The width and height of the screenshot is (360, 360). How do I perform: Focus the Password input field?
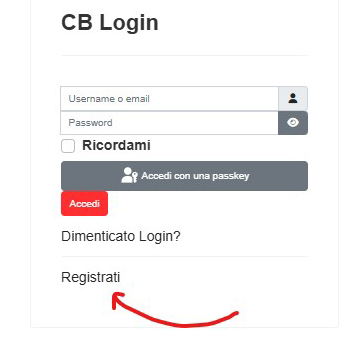click(169, 123)
